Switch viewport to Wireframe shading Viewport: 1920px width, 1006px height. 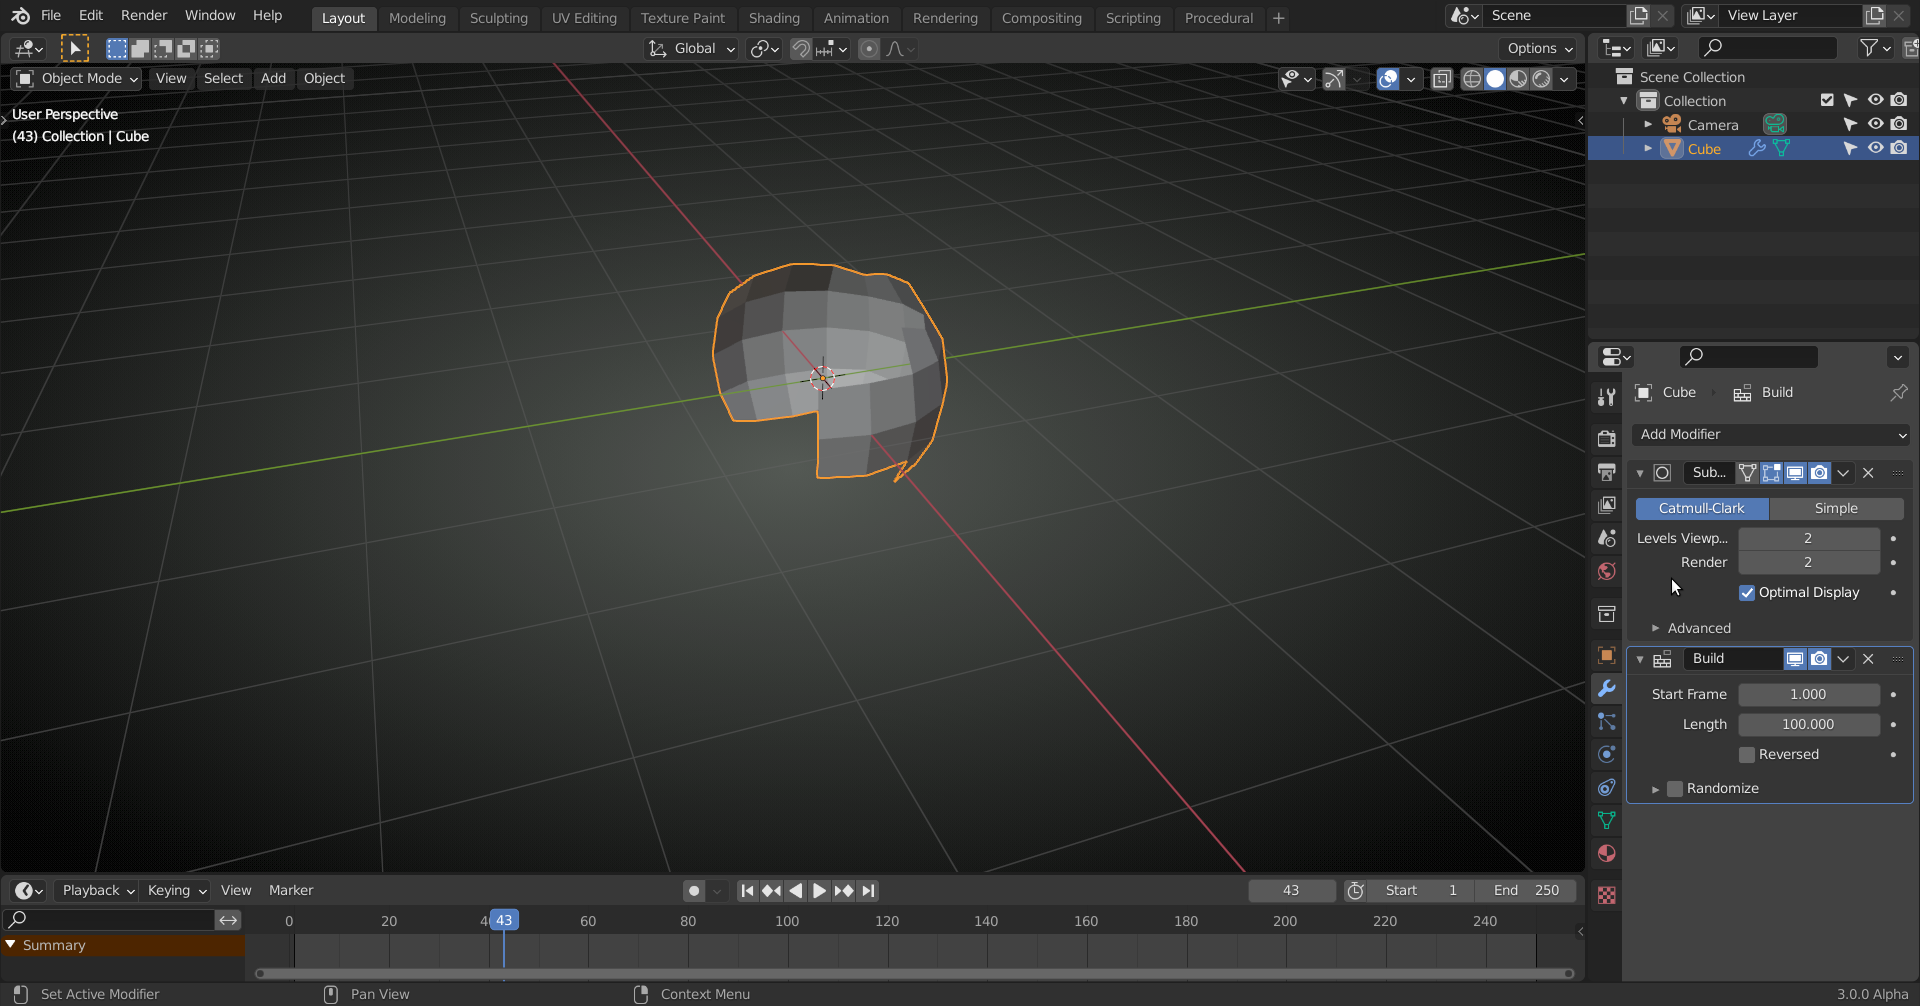[1472, 79]
